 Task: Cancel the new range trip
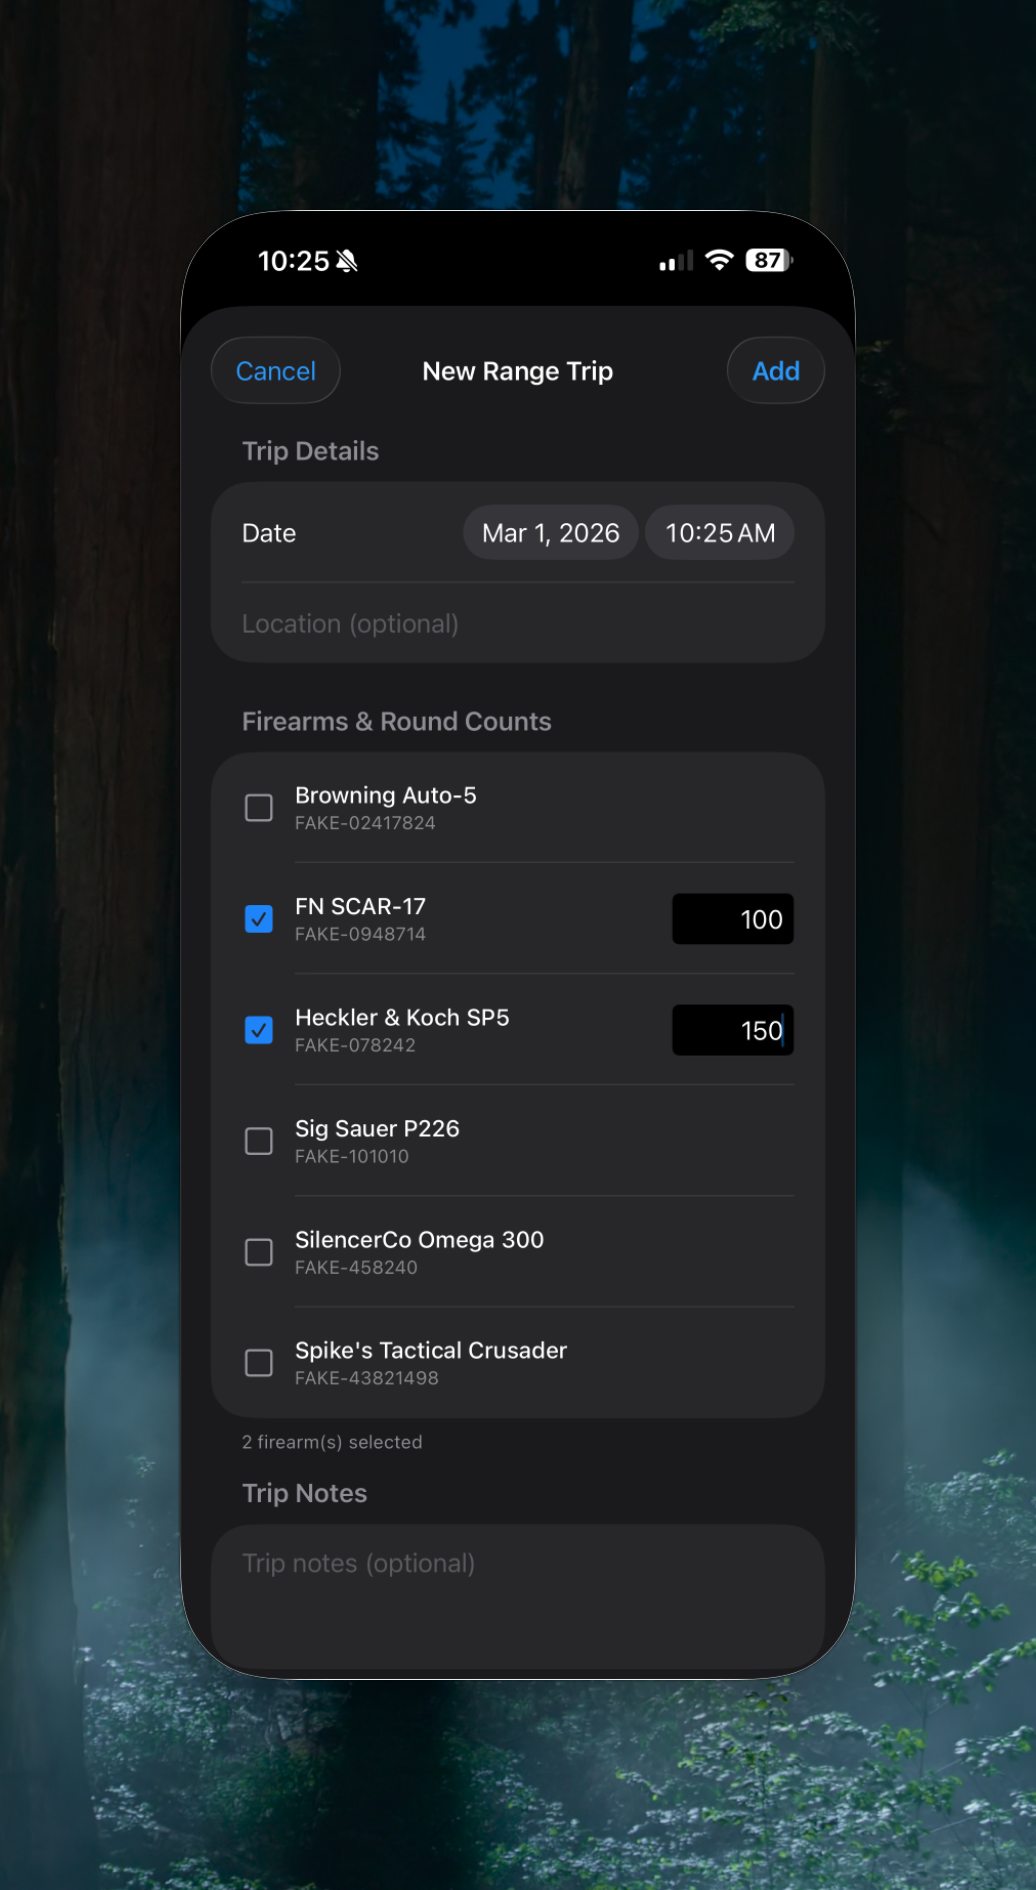tap(275, 371)
